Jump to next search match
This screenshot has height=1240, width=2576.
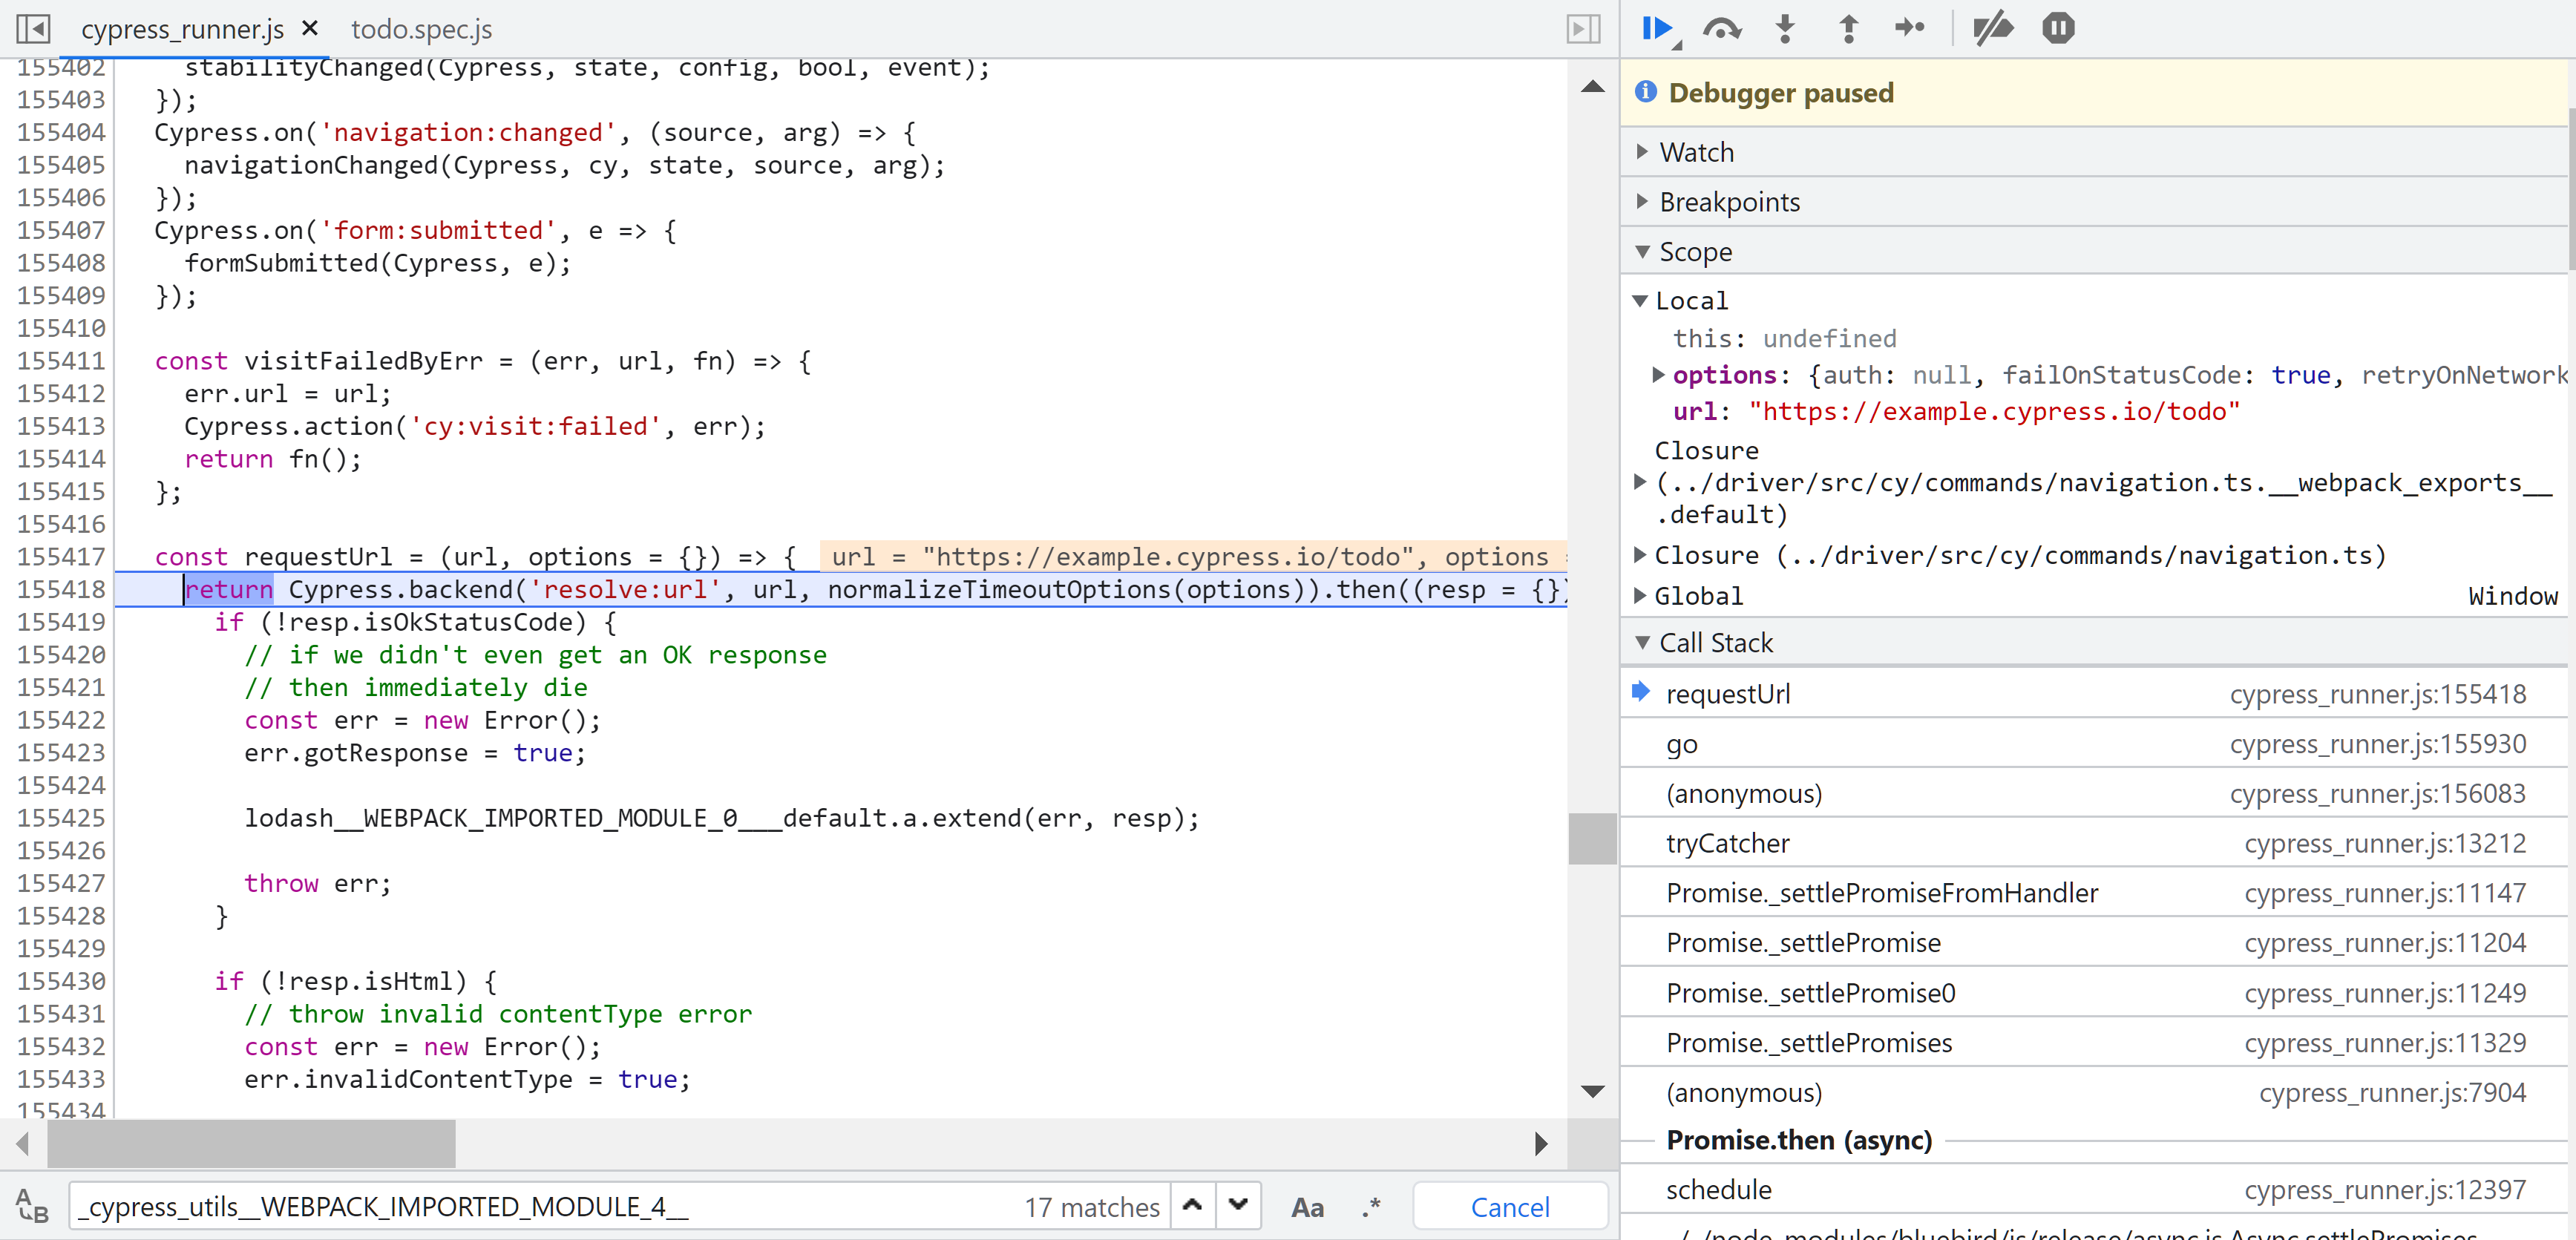coord(1238,1205)
